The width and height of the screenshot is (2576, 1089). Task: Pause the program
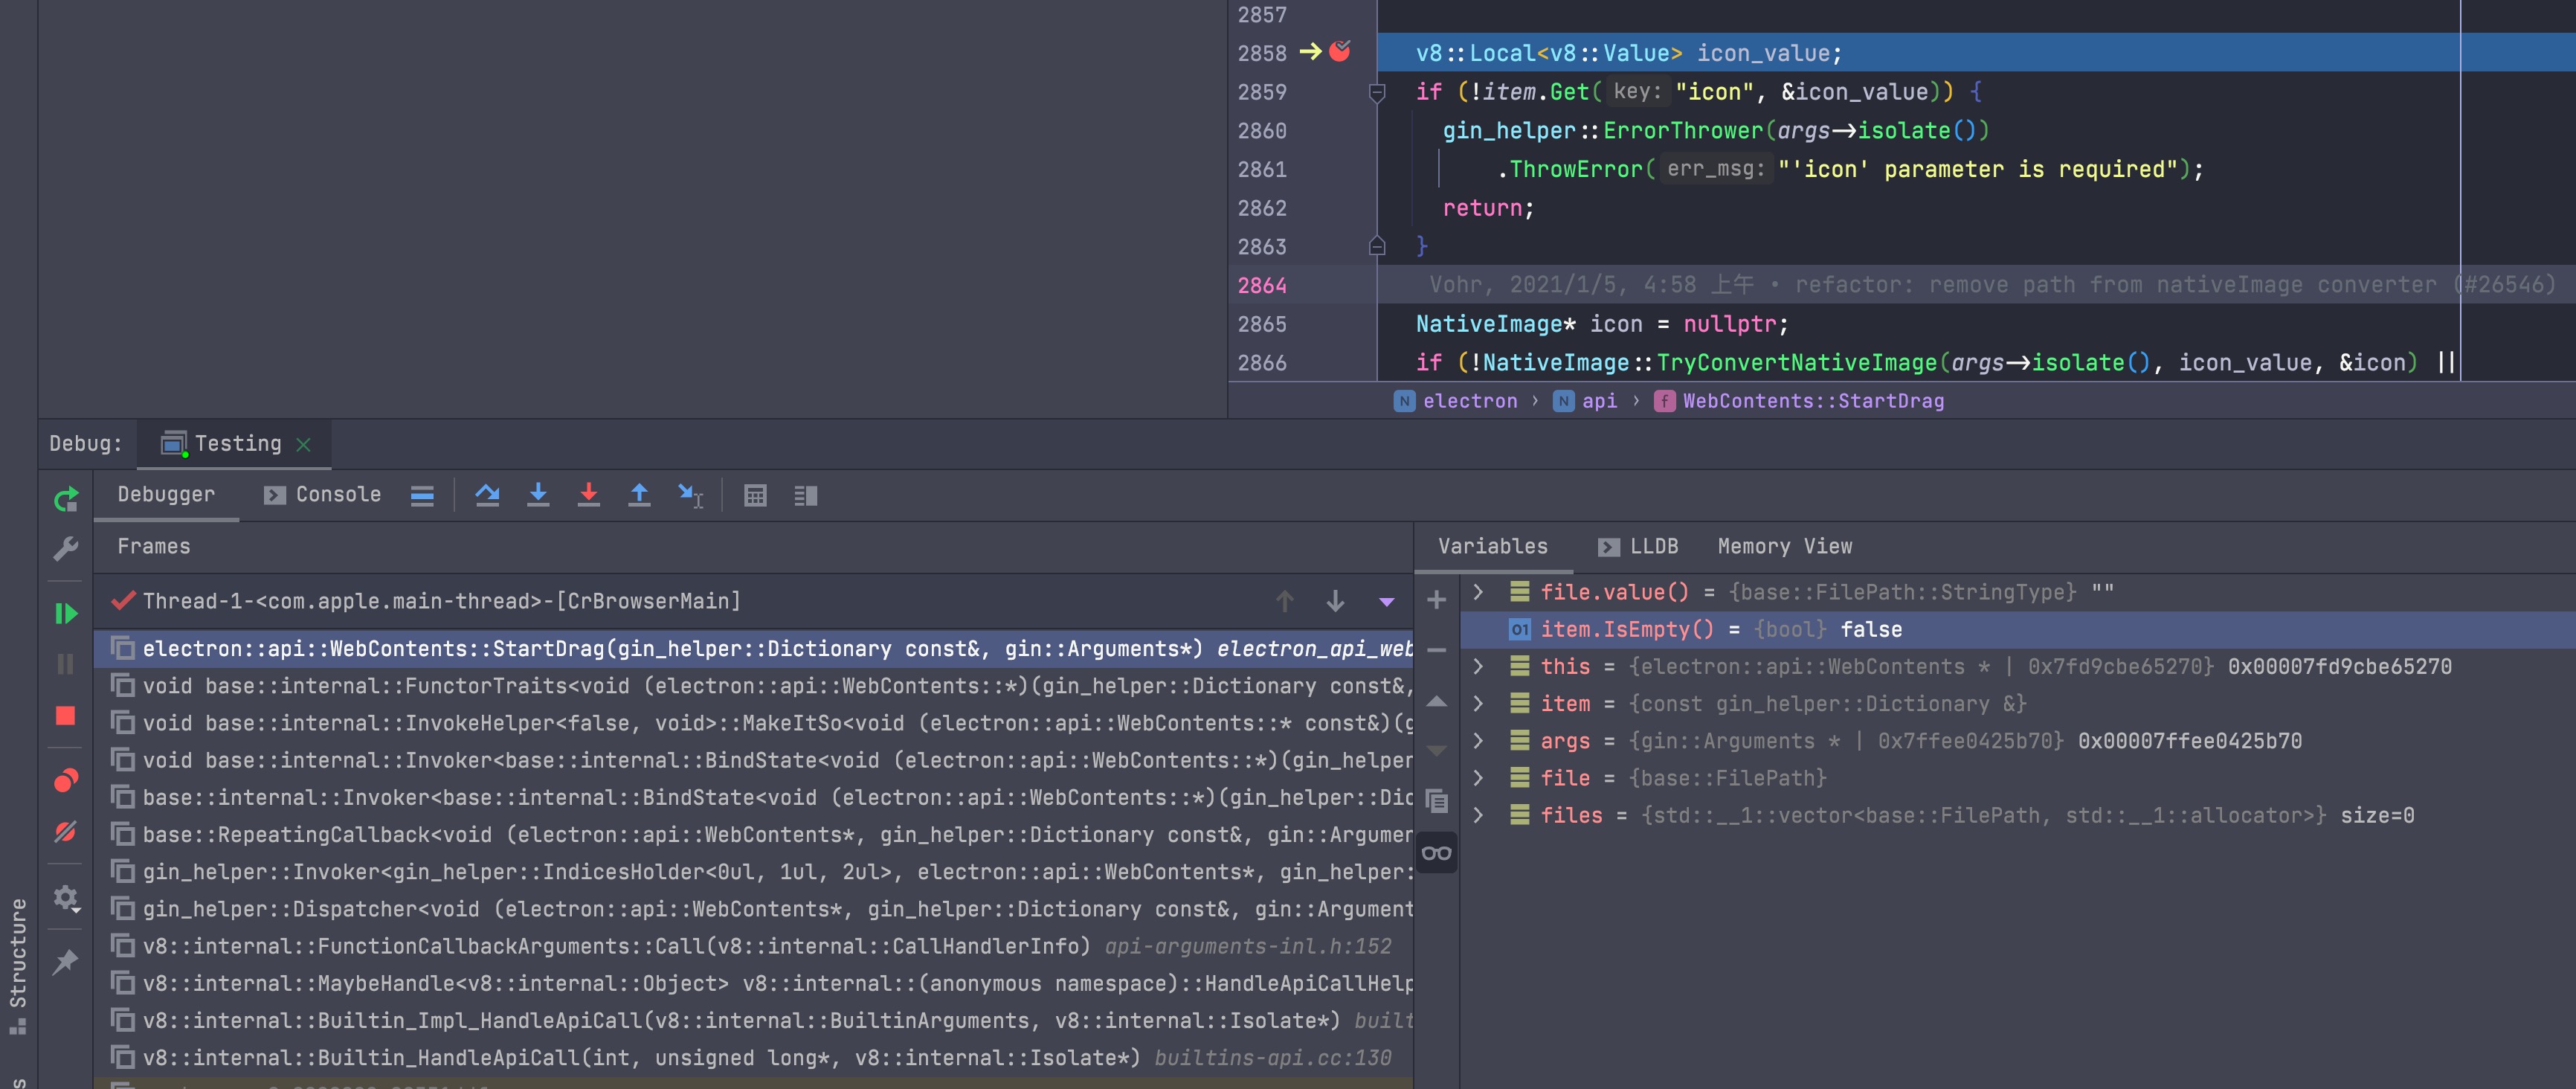[66, 664]
